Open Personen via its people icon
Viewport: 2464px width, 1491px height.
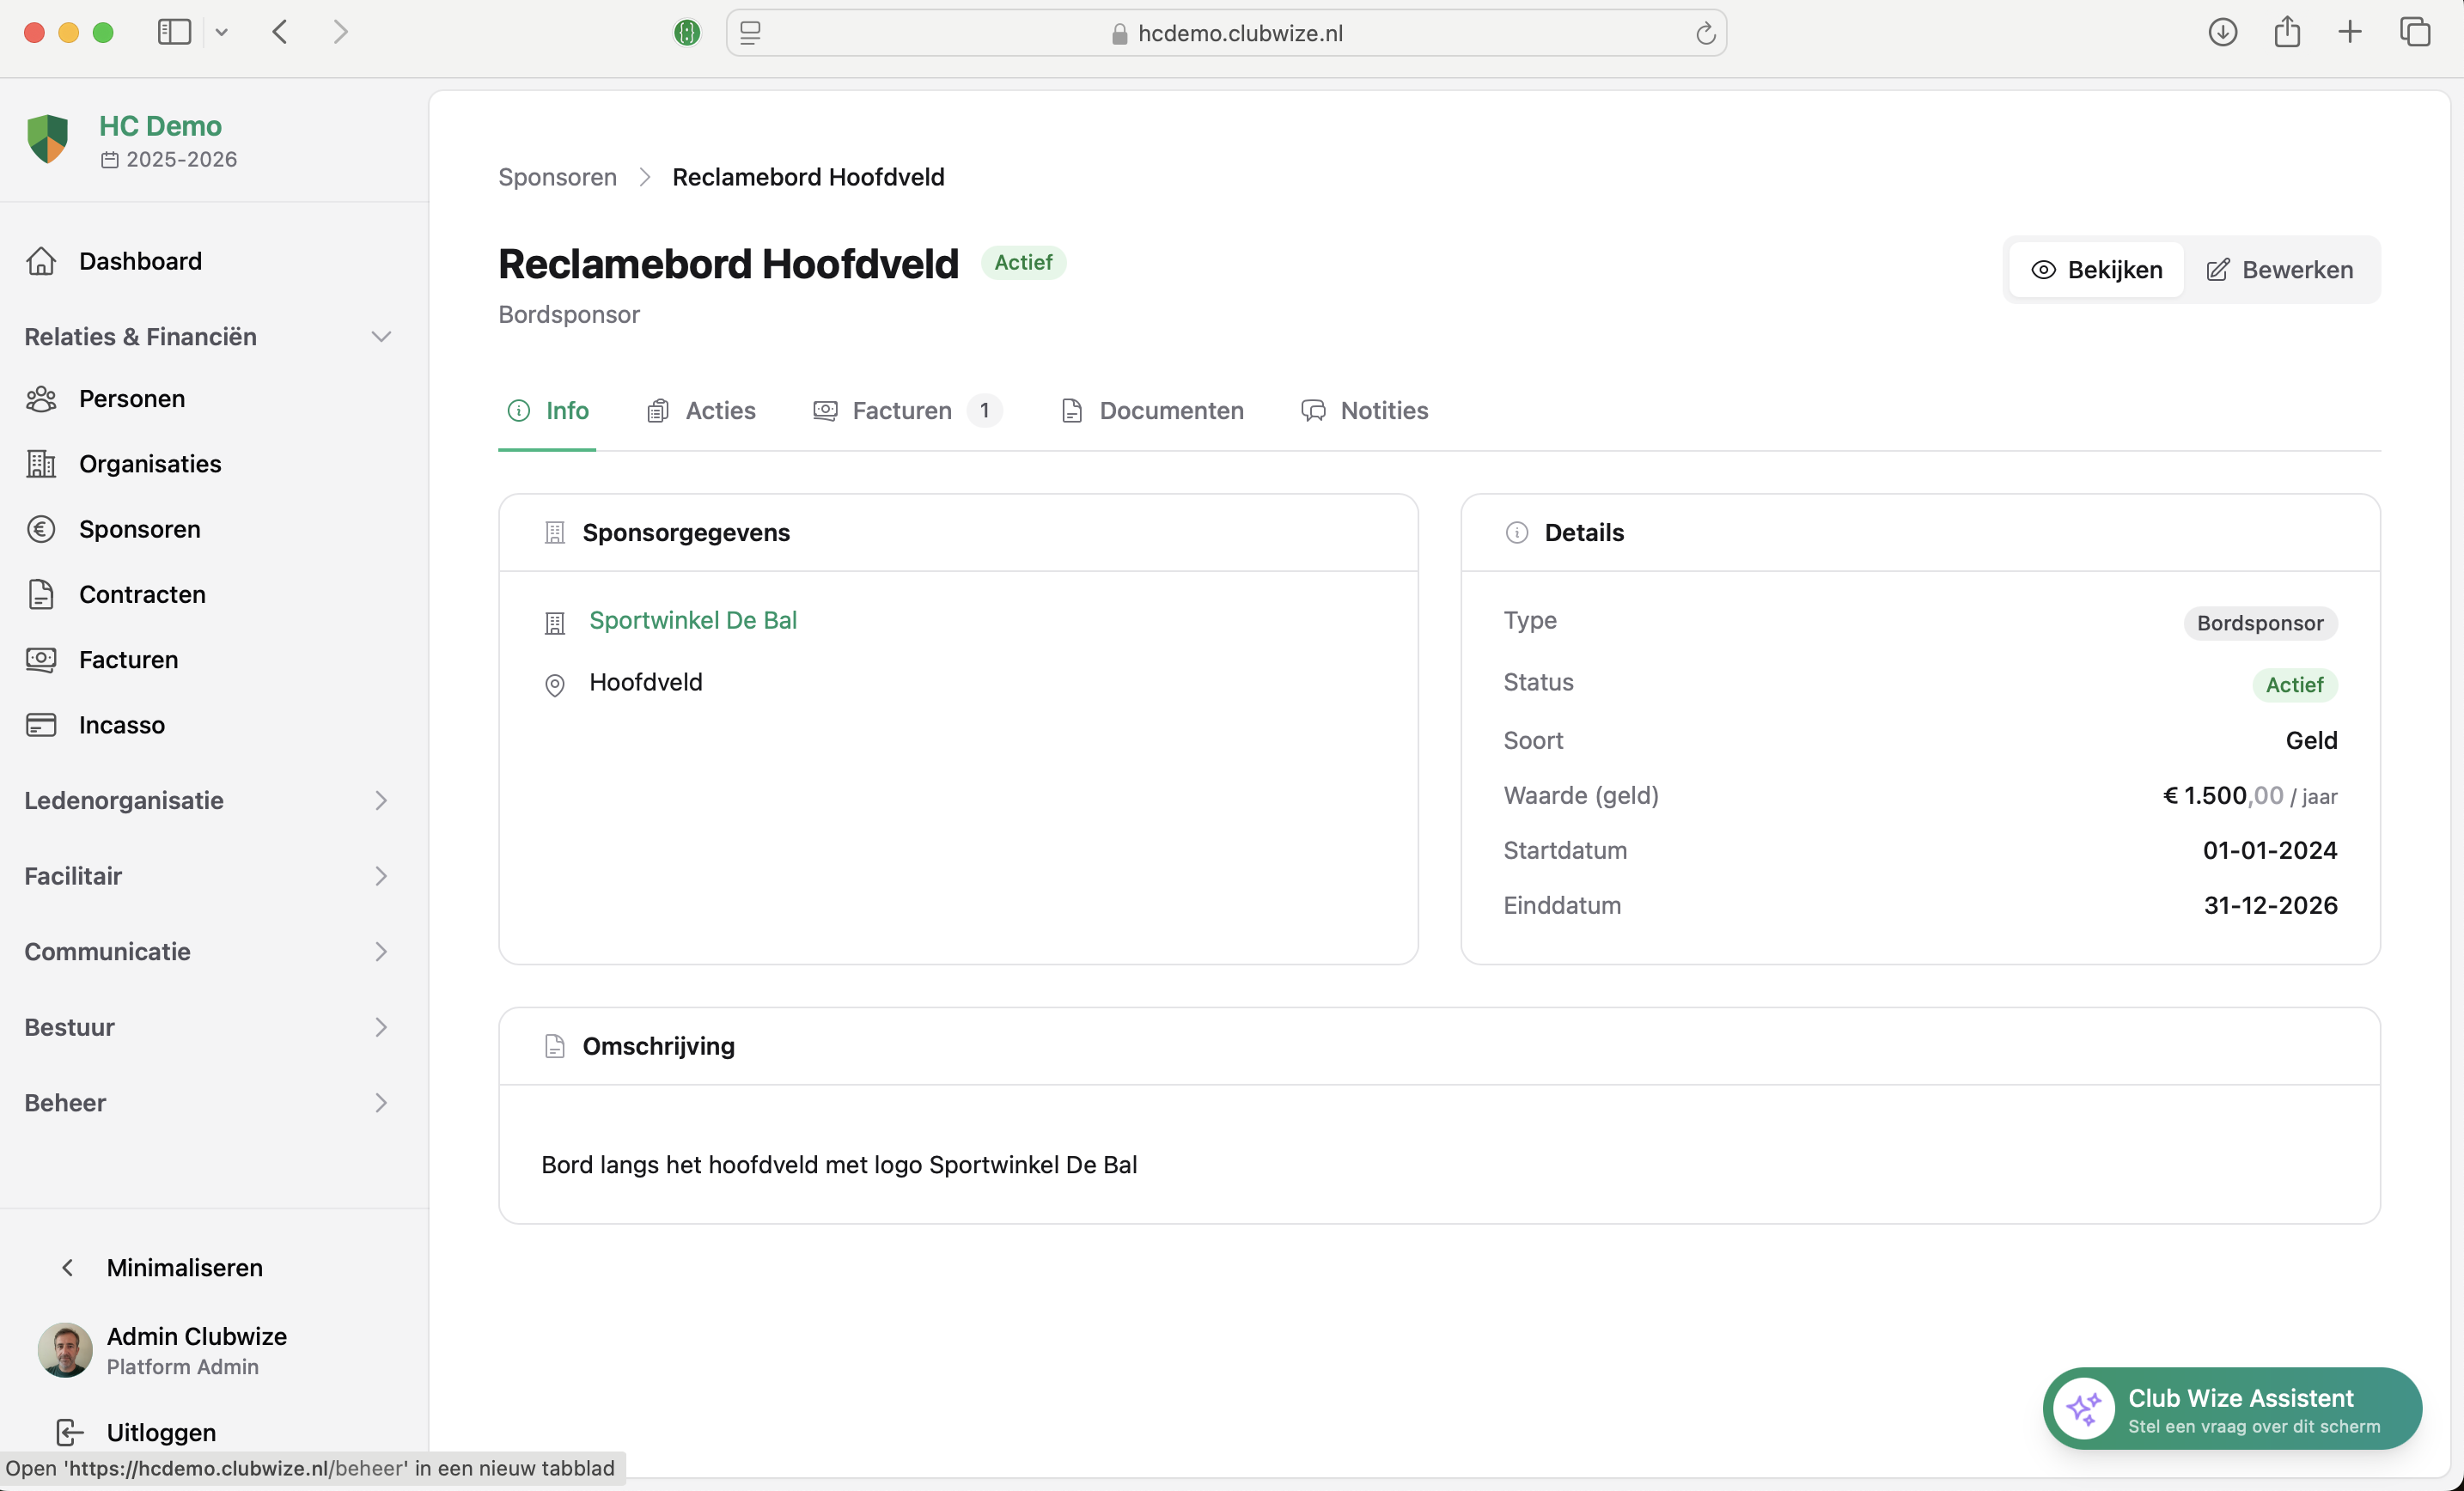(41, 399)
